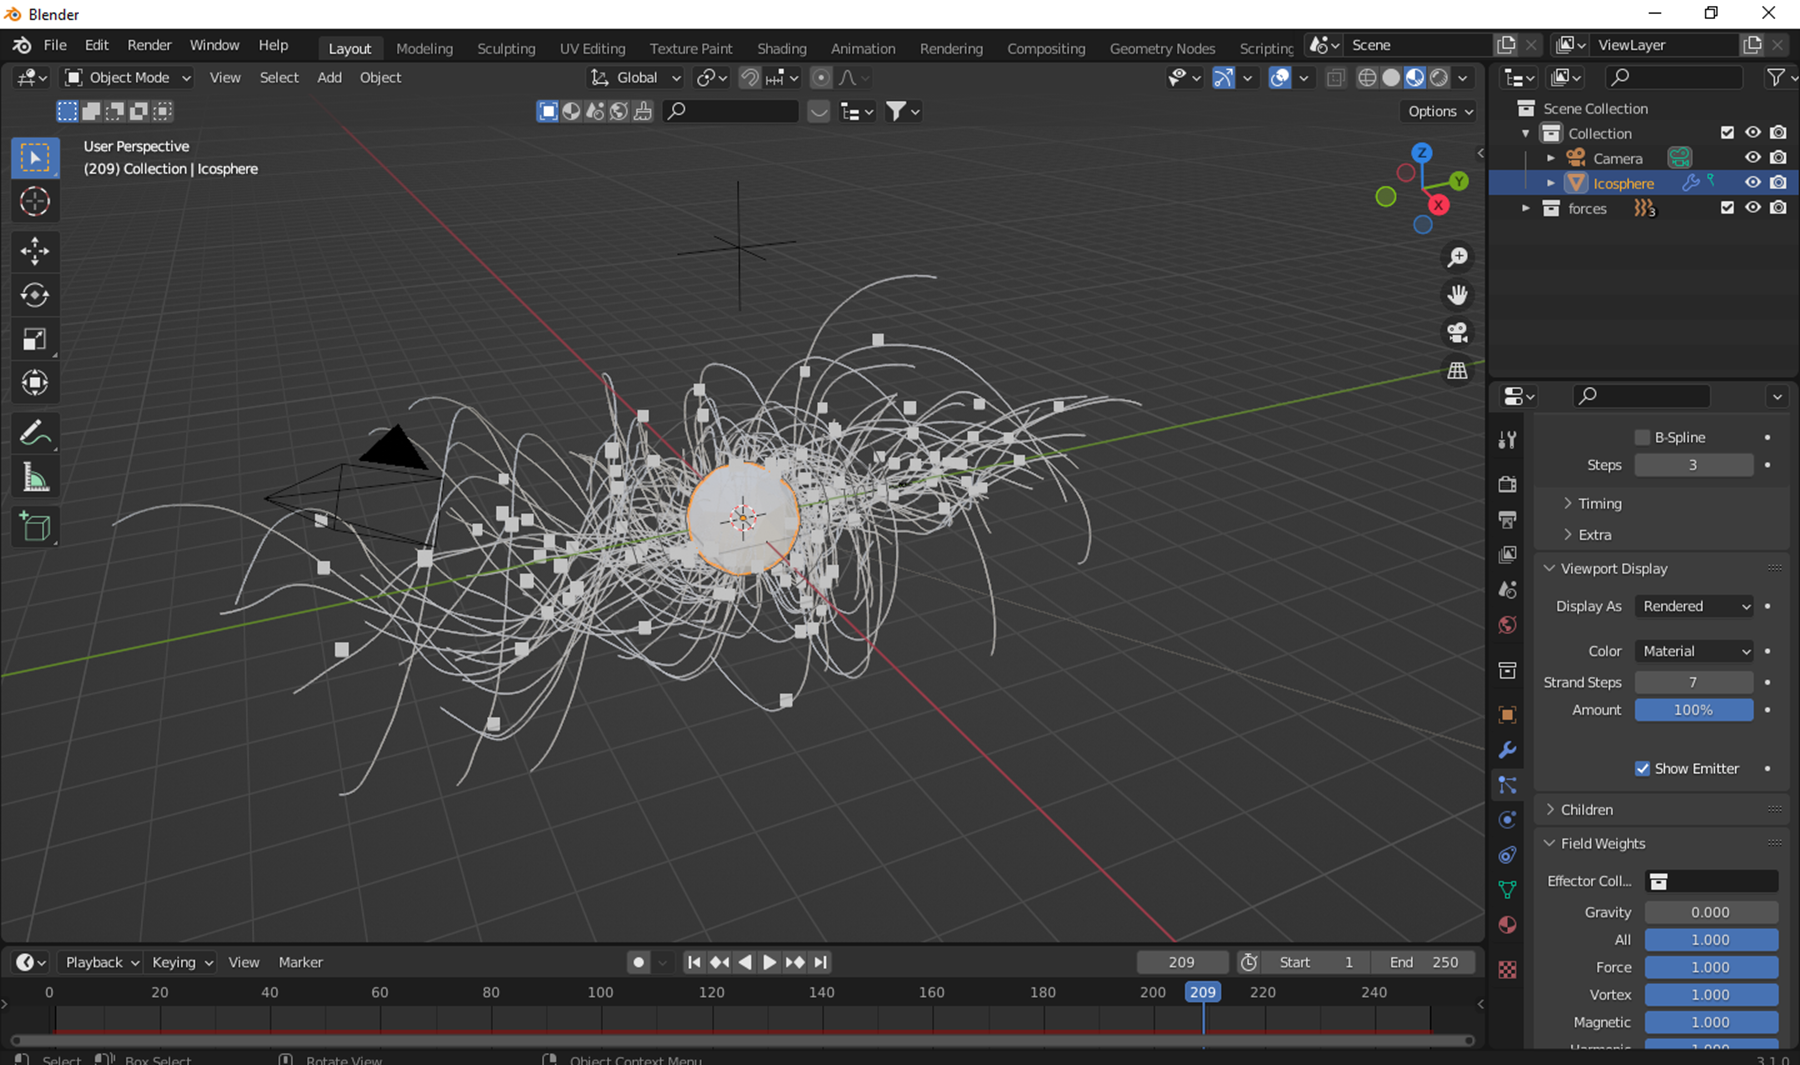Open the Color Material dropdown
Viewport: 1800px width, 1065px height.
[x=1695, y=651]
